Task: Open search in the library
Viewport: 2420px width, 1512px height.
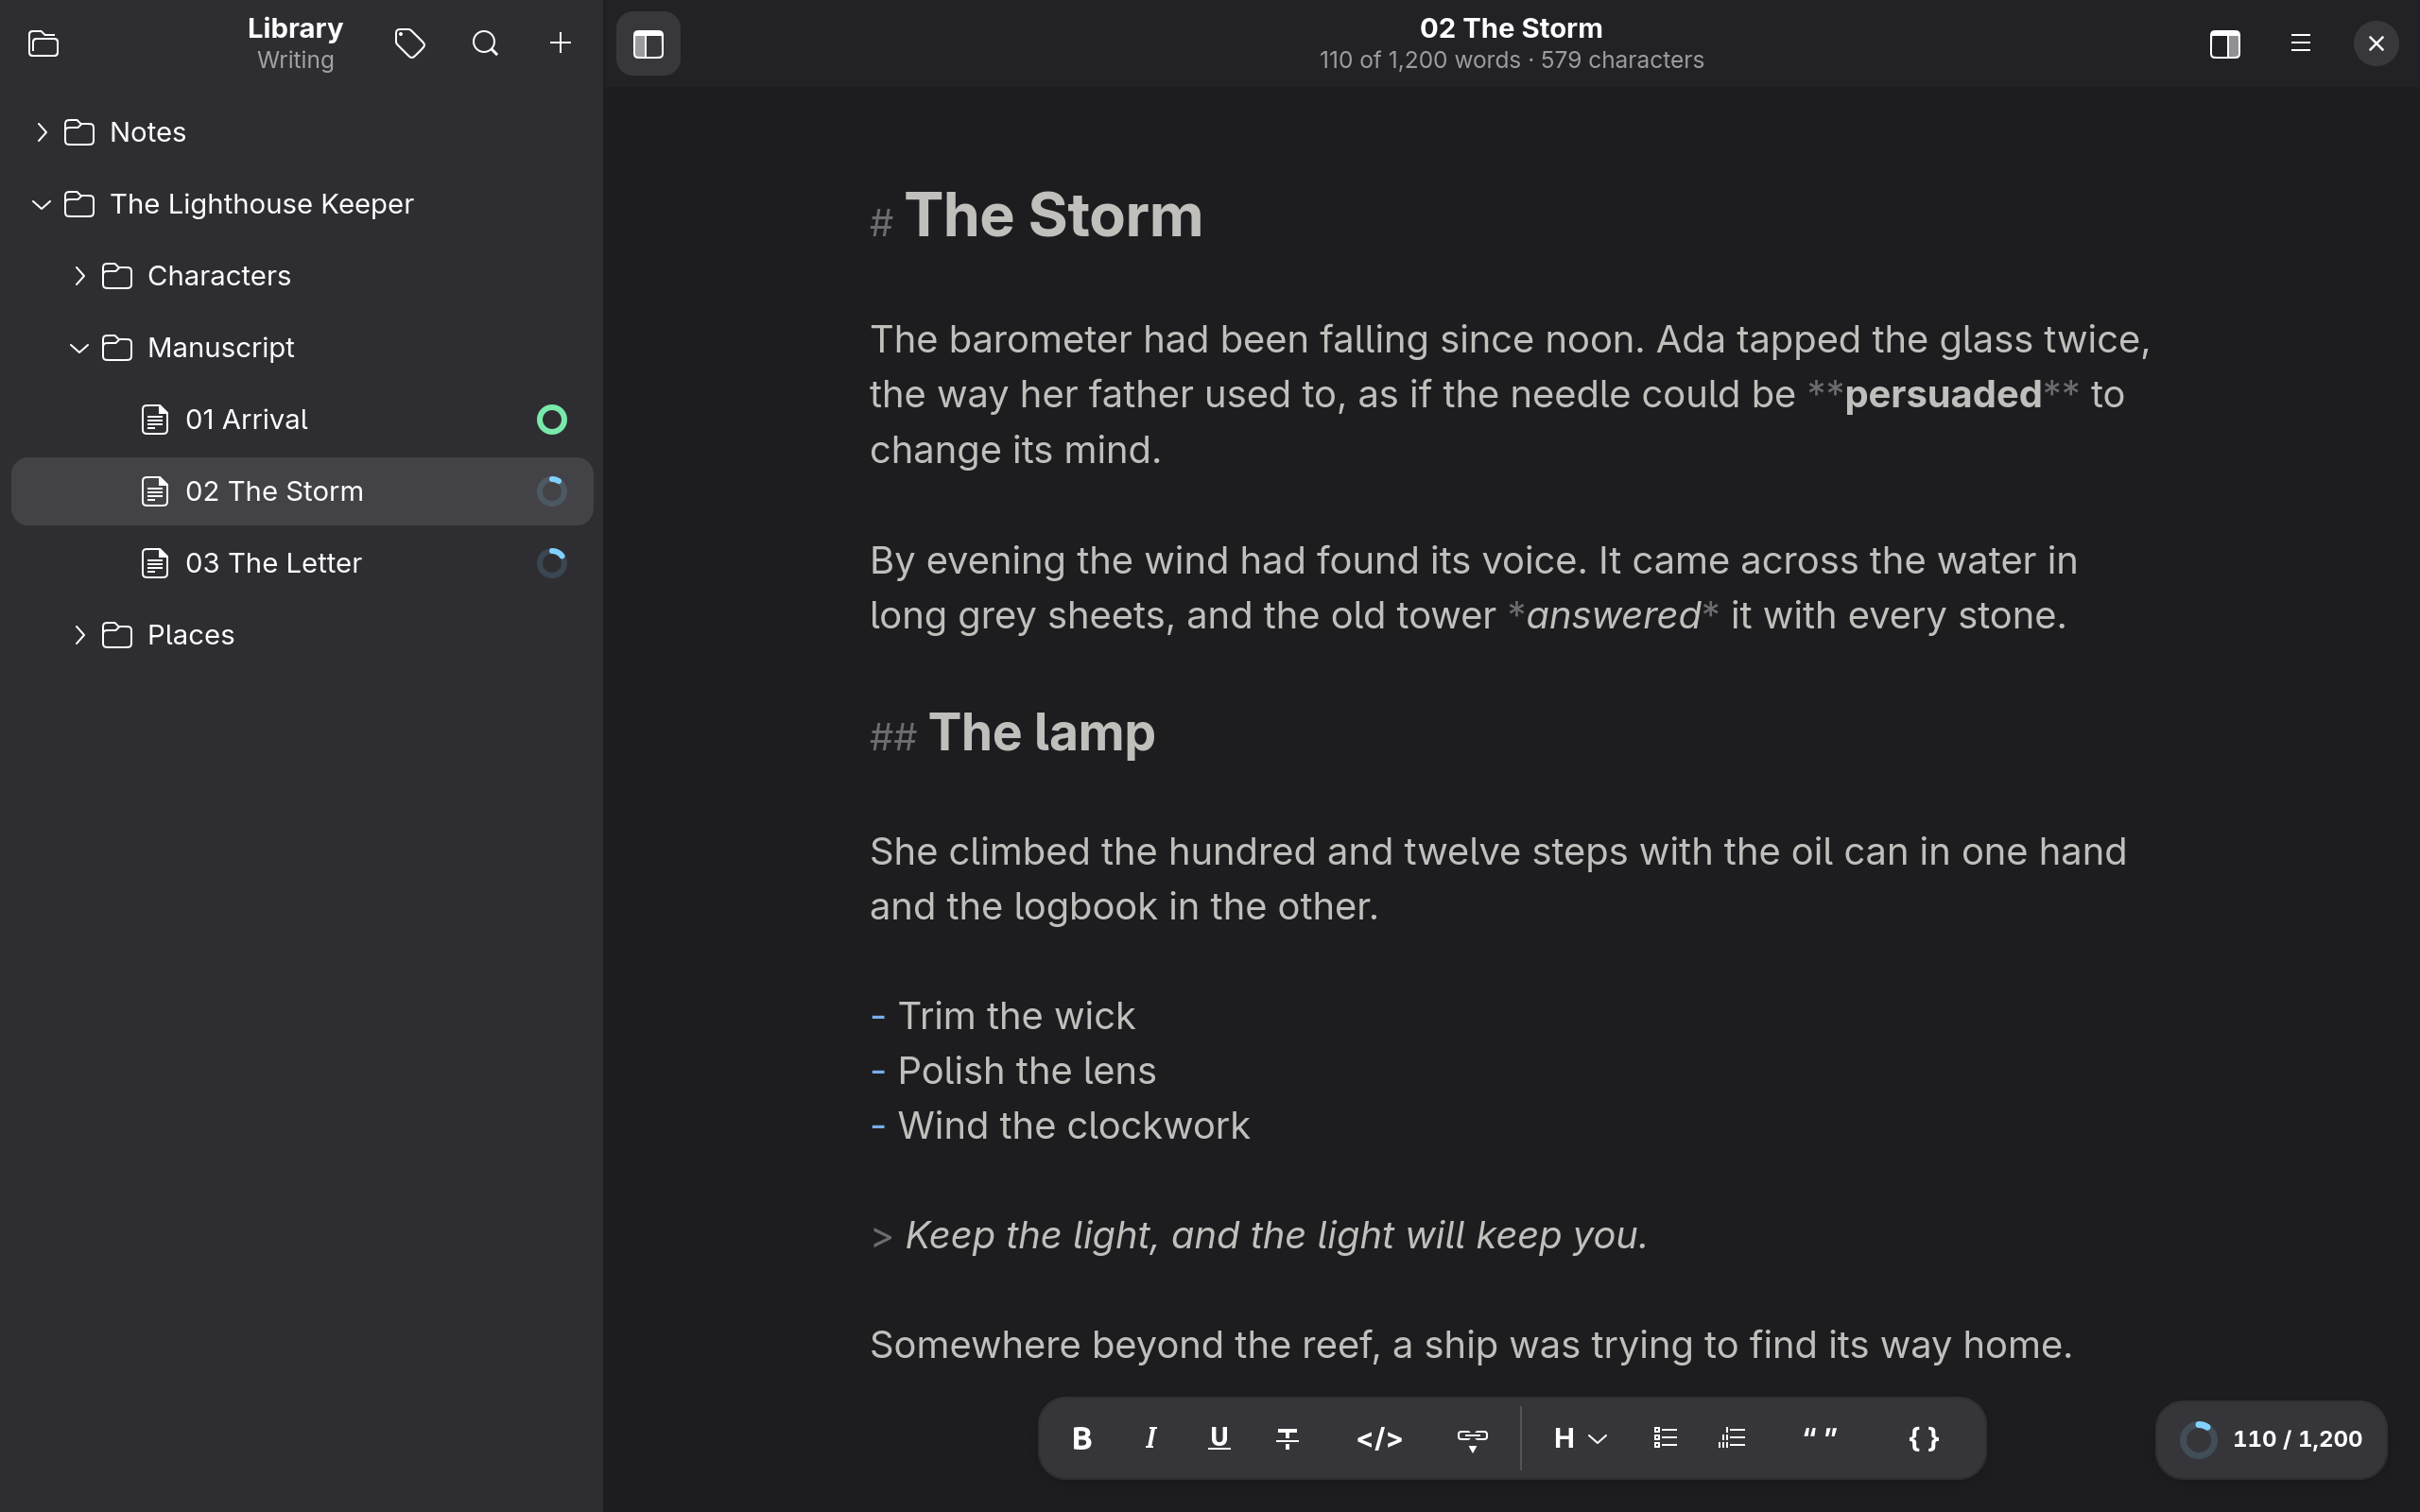Action: [x=485, y=44]
